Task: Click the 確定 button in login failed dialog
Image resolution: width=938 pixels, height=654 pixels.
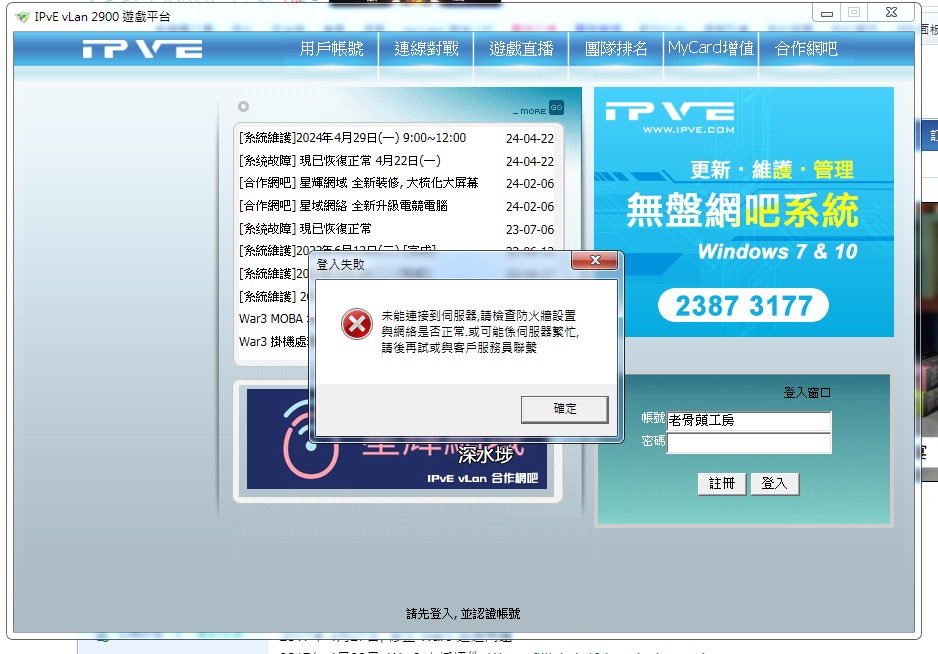Action: 564,409
